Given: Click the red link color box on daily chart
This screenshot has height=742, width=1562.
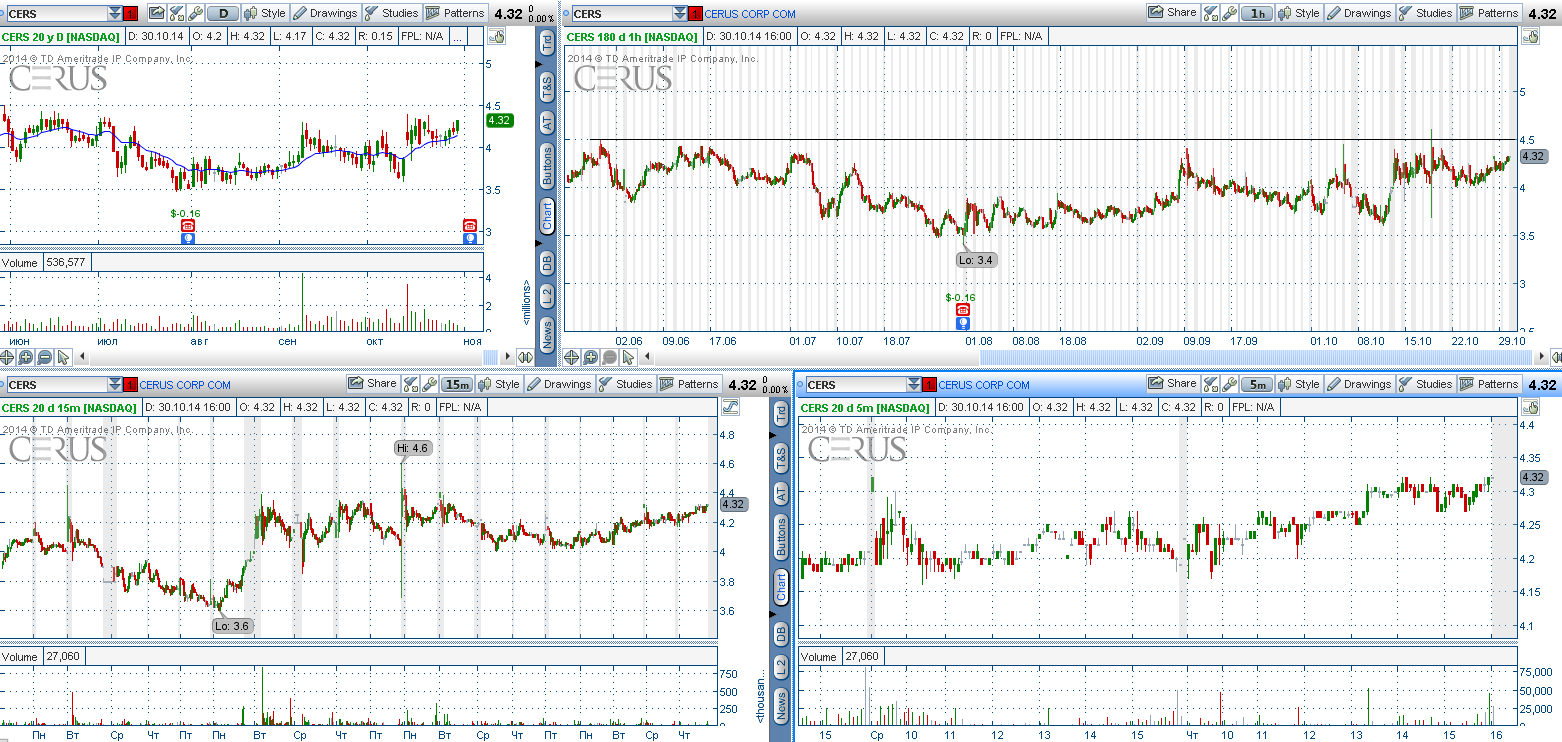Looking at the screenshot, I should click(131, 14).
